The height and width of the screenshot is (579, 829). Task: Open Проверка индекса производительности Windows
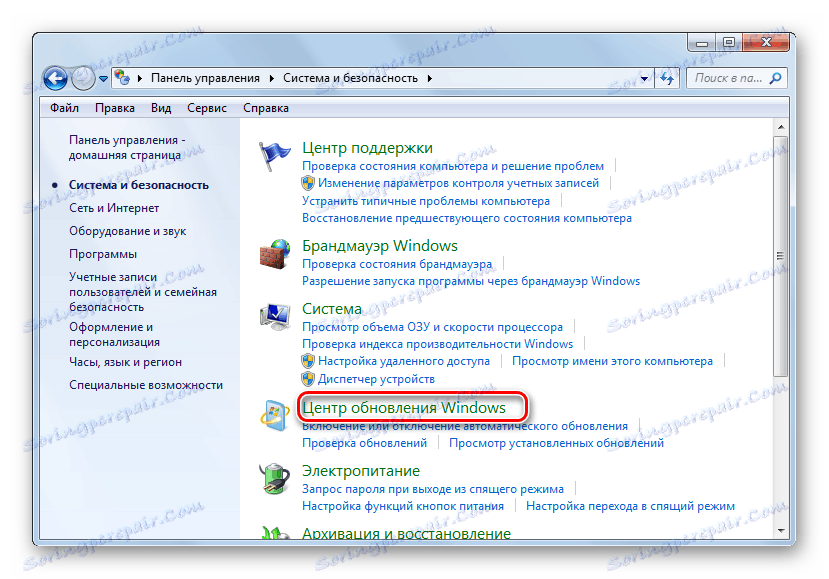coord(437,344)
